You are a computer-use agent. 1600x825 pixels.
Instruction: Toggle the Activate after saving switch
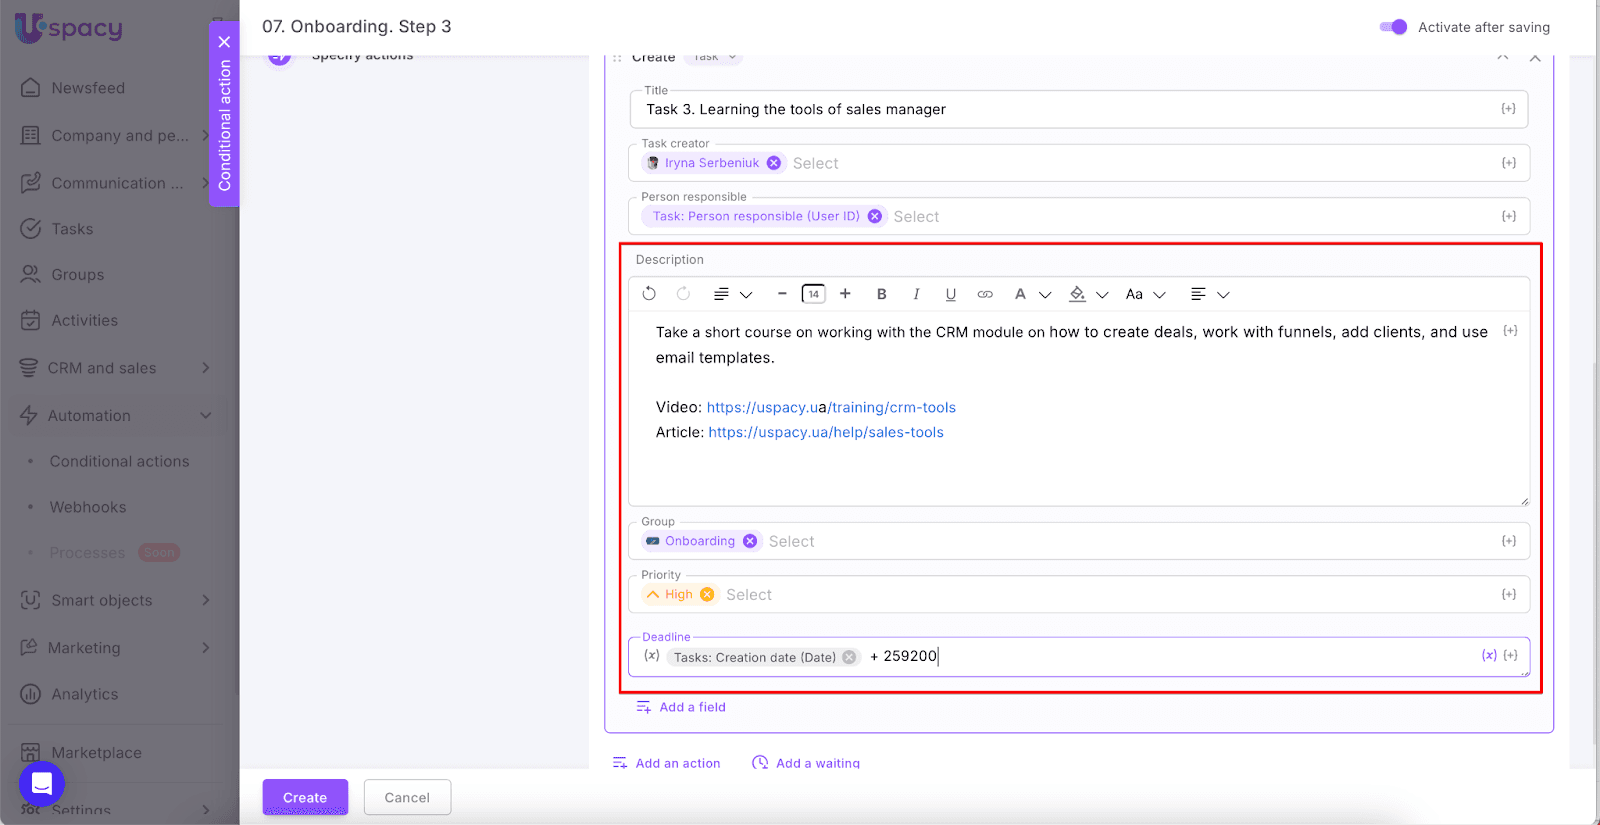pyautogui.click(x=1393, y=27)
